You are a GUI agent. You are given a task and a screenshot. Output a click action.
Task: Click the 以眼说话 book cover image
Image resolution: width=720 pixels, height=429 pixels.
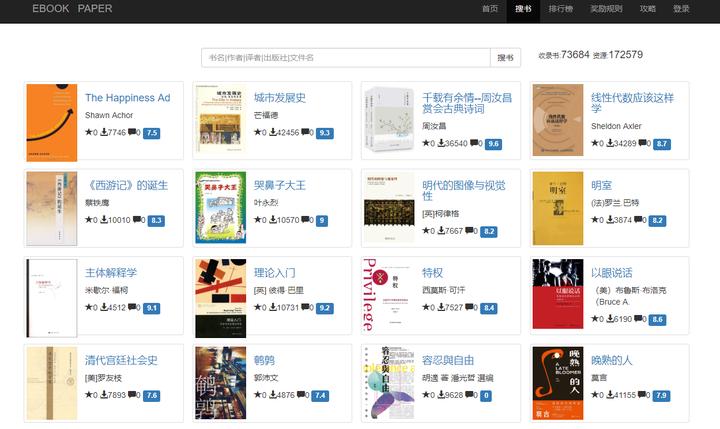(x=558, y=296)
